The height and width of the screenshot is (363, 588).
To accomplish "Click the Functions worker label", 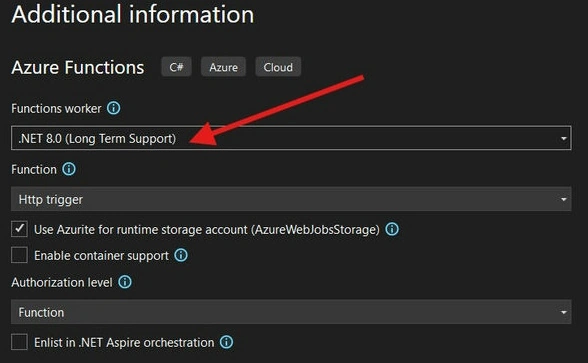I will click(x=56, y=109).
